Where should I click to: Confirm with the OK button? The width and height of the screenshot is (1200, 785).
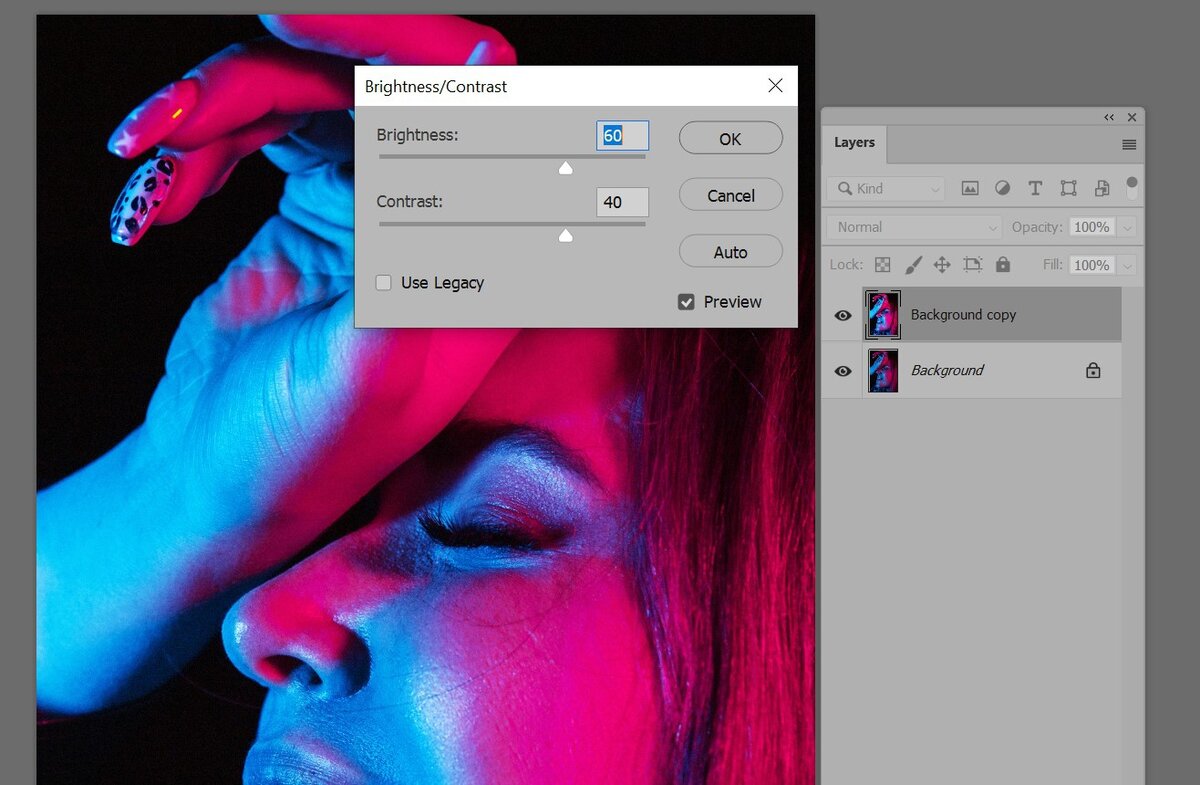tap(730, 139)
